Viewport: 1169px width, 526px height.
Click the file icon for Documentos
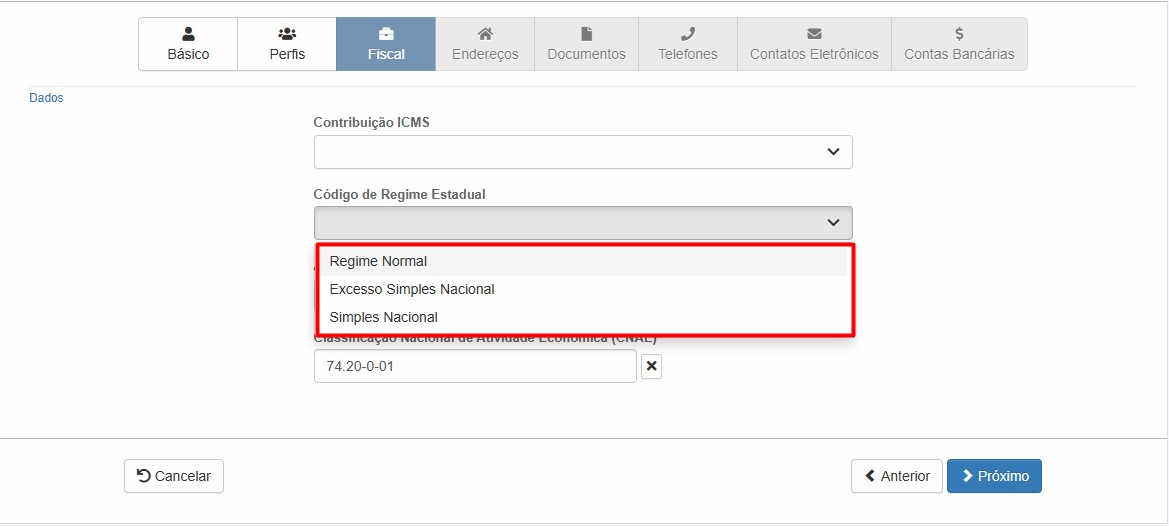click(x=586, y=34)
